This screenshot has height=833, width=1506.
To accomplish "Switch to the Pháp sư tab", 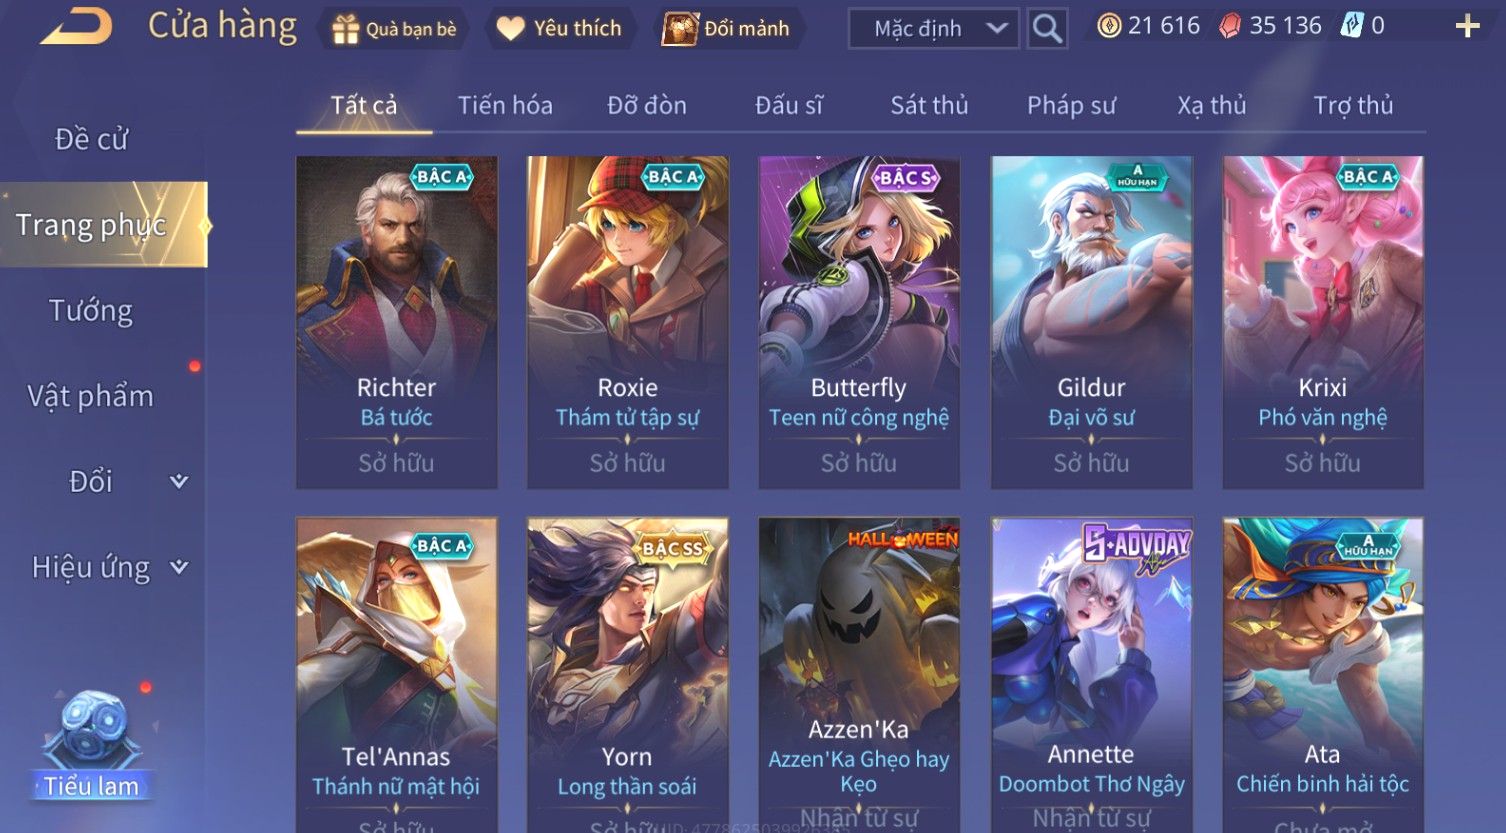I will coord(1071,105).
